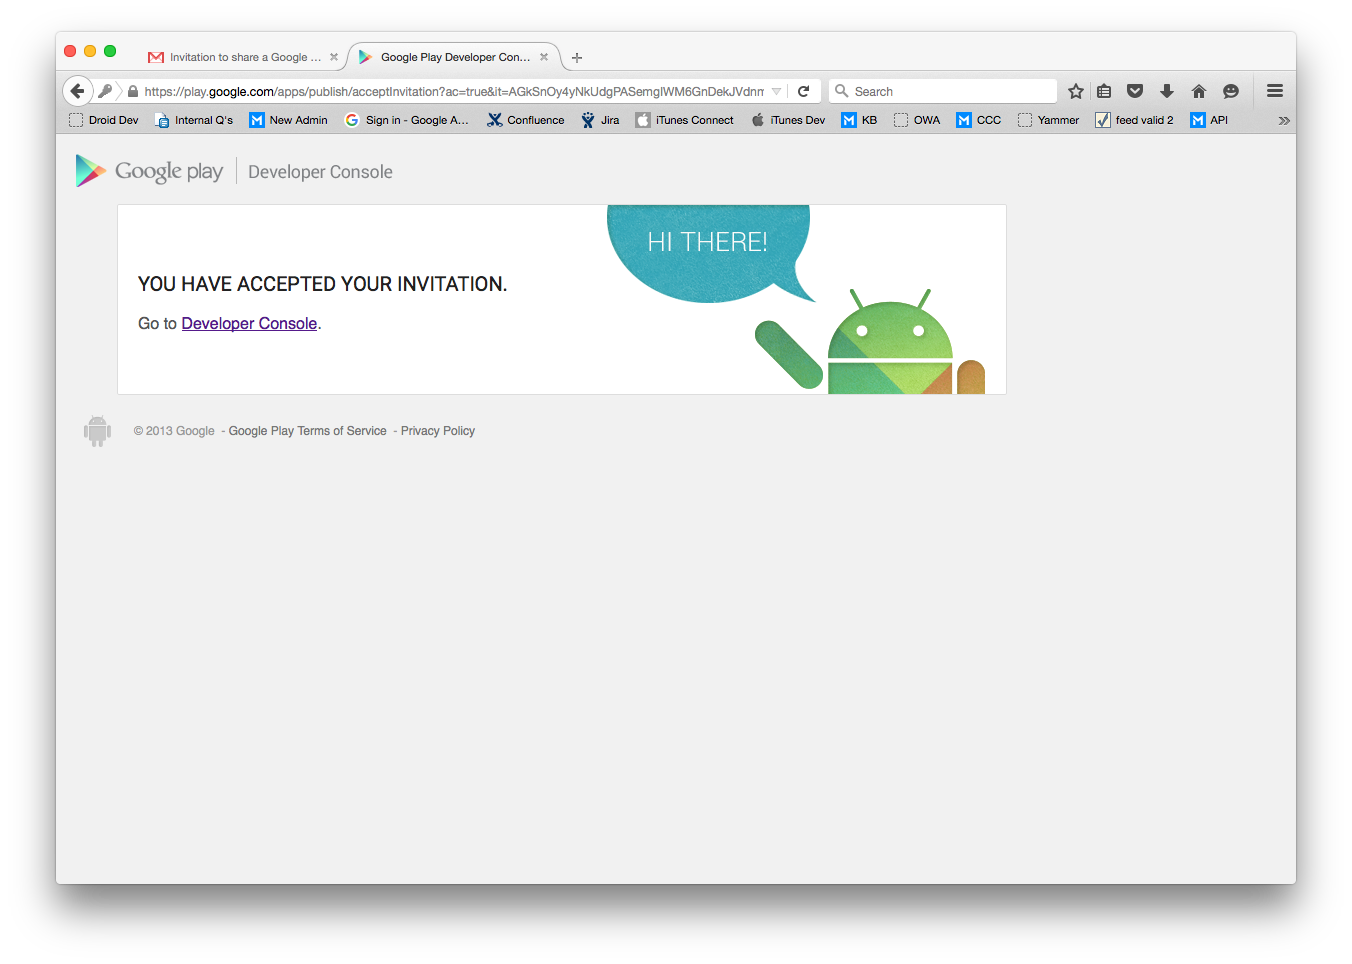
Task: Click the chat smiley icon in toolbar
Action: pos(1231,91)
